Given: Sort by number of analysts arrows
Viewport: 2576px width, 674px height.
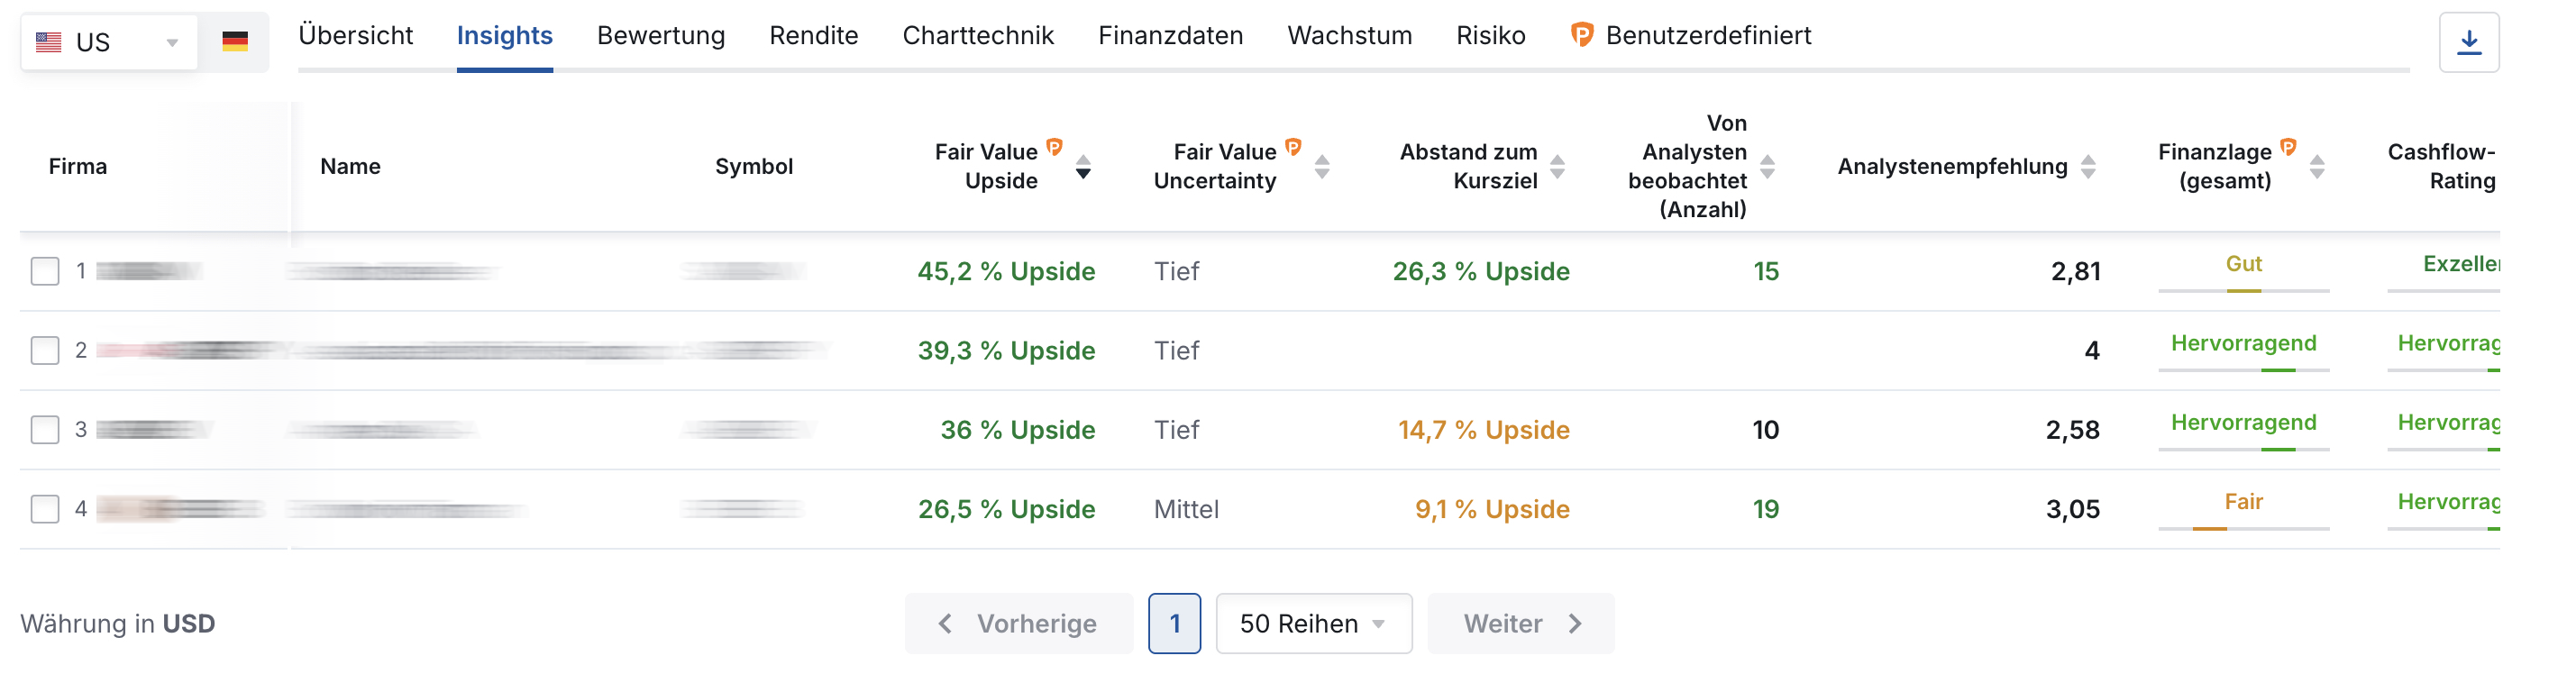Looking at the screenshot, I should click(1767, 166).
